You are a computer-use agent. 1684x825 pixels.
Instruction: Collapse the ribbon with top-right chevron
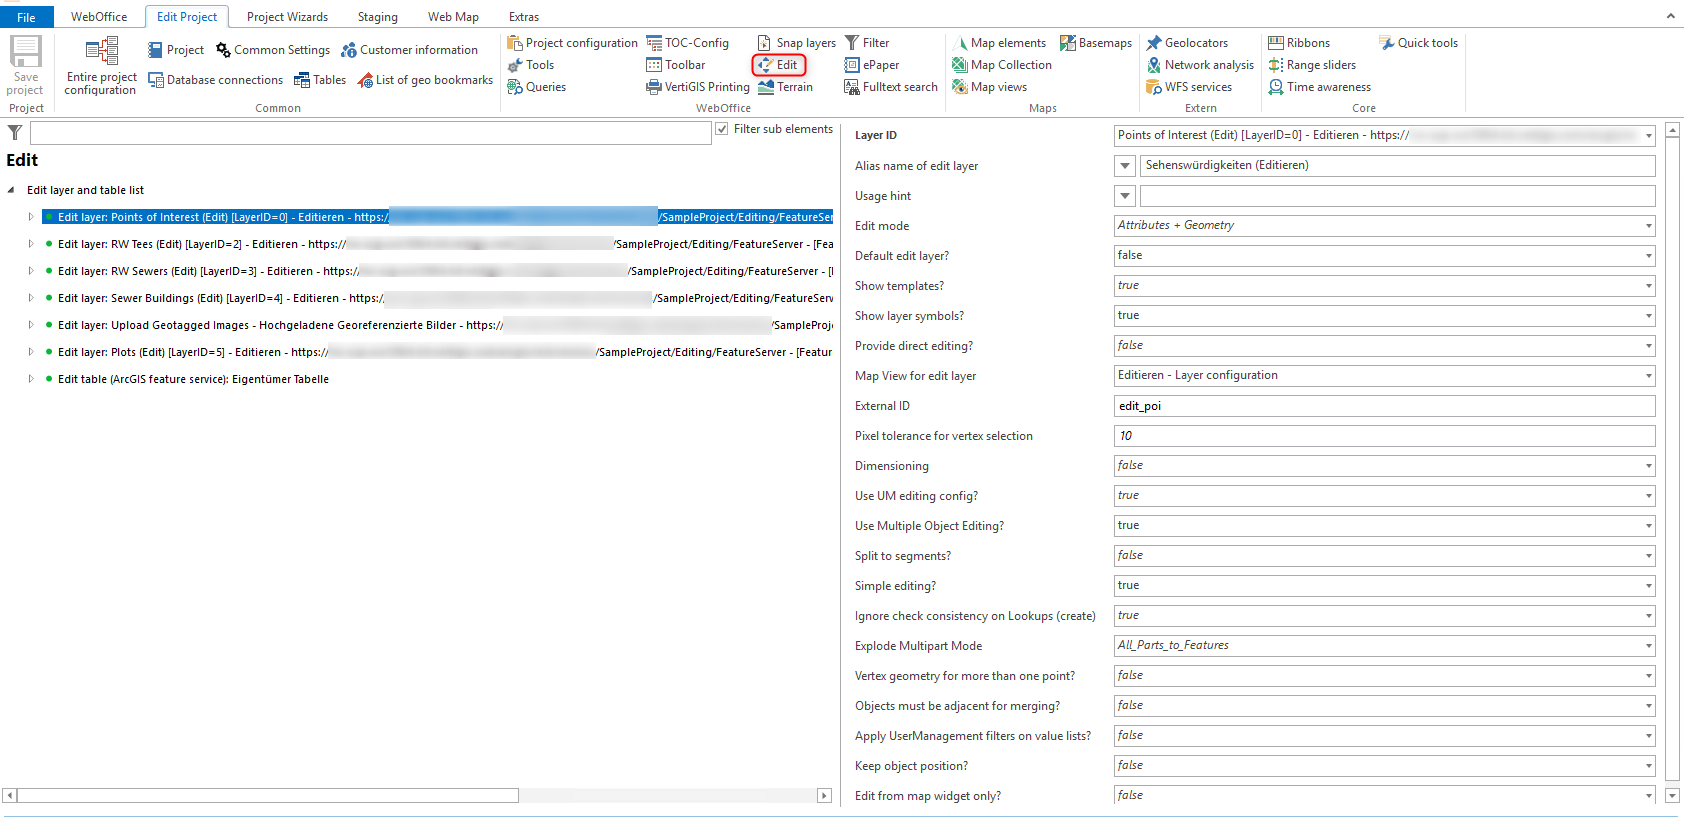click(x=1670, y=16)
